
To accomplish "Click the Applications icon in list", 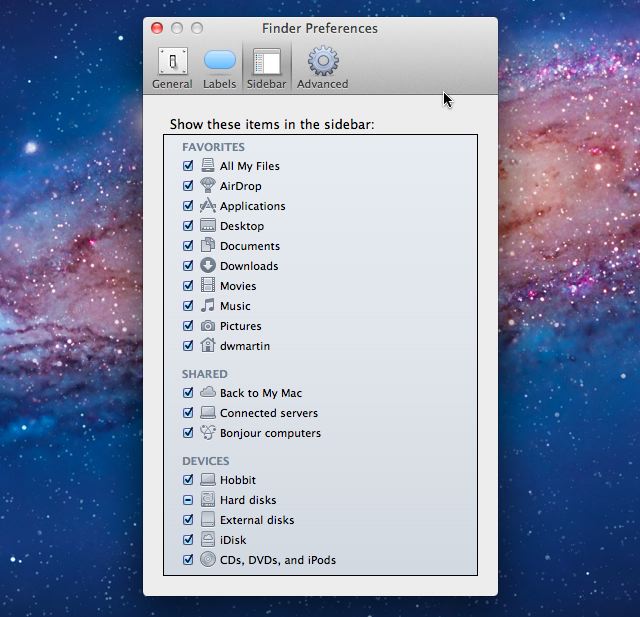I will tap(208, 206).
